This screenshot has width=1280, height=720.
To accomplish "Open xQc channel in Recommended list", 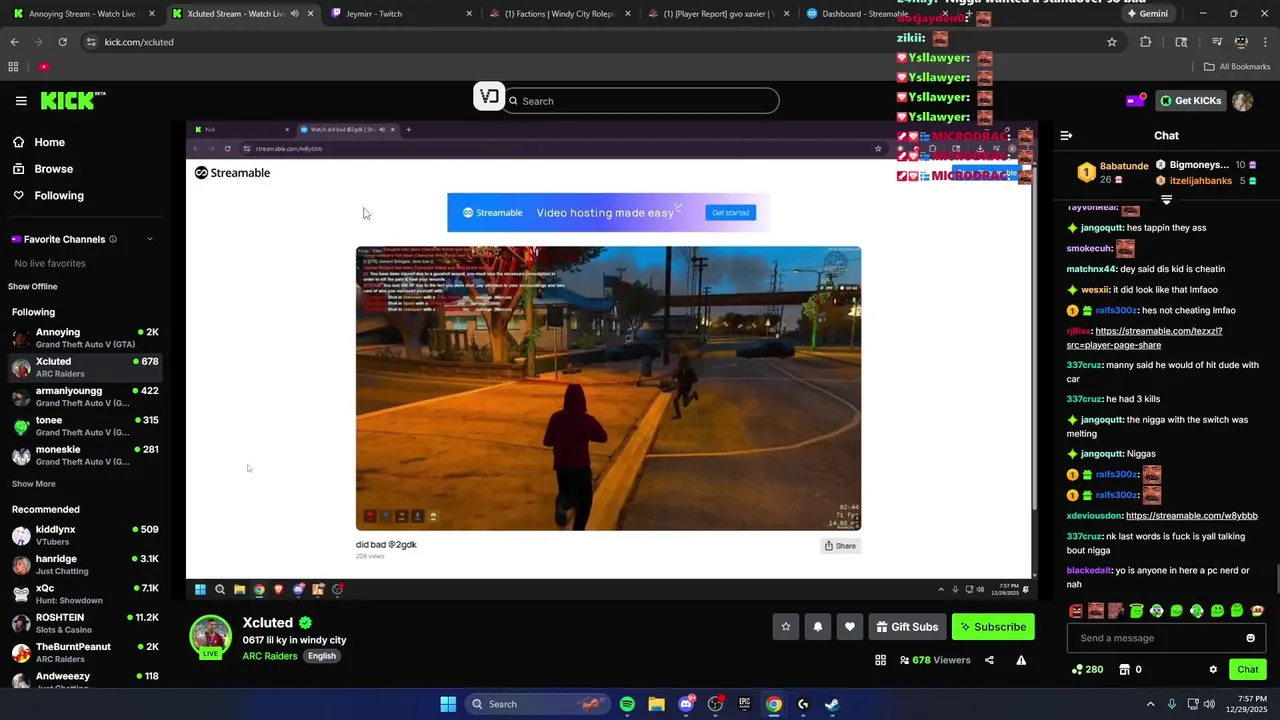I will [x=84, y=594].
